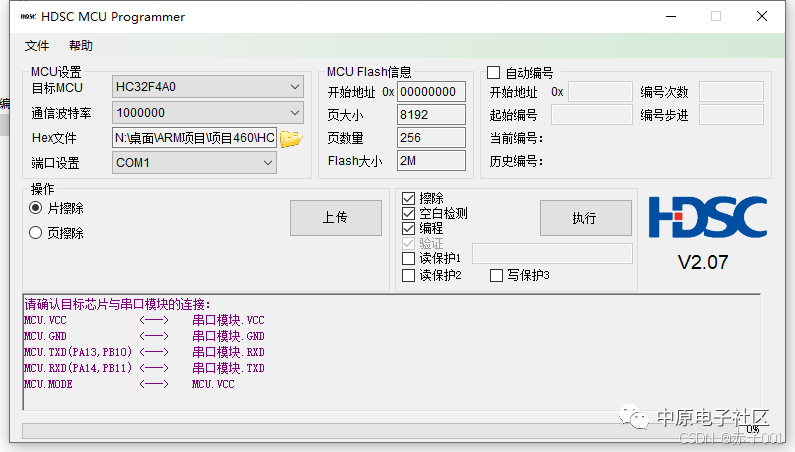
Task: Click the HDSC app icon in title bar
Action: tap(28, 17)
